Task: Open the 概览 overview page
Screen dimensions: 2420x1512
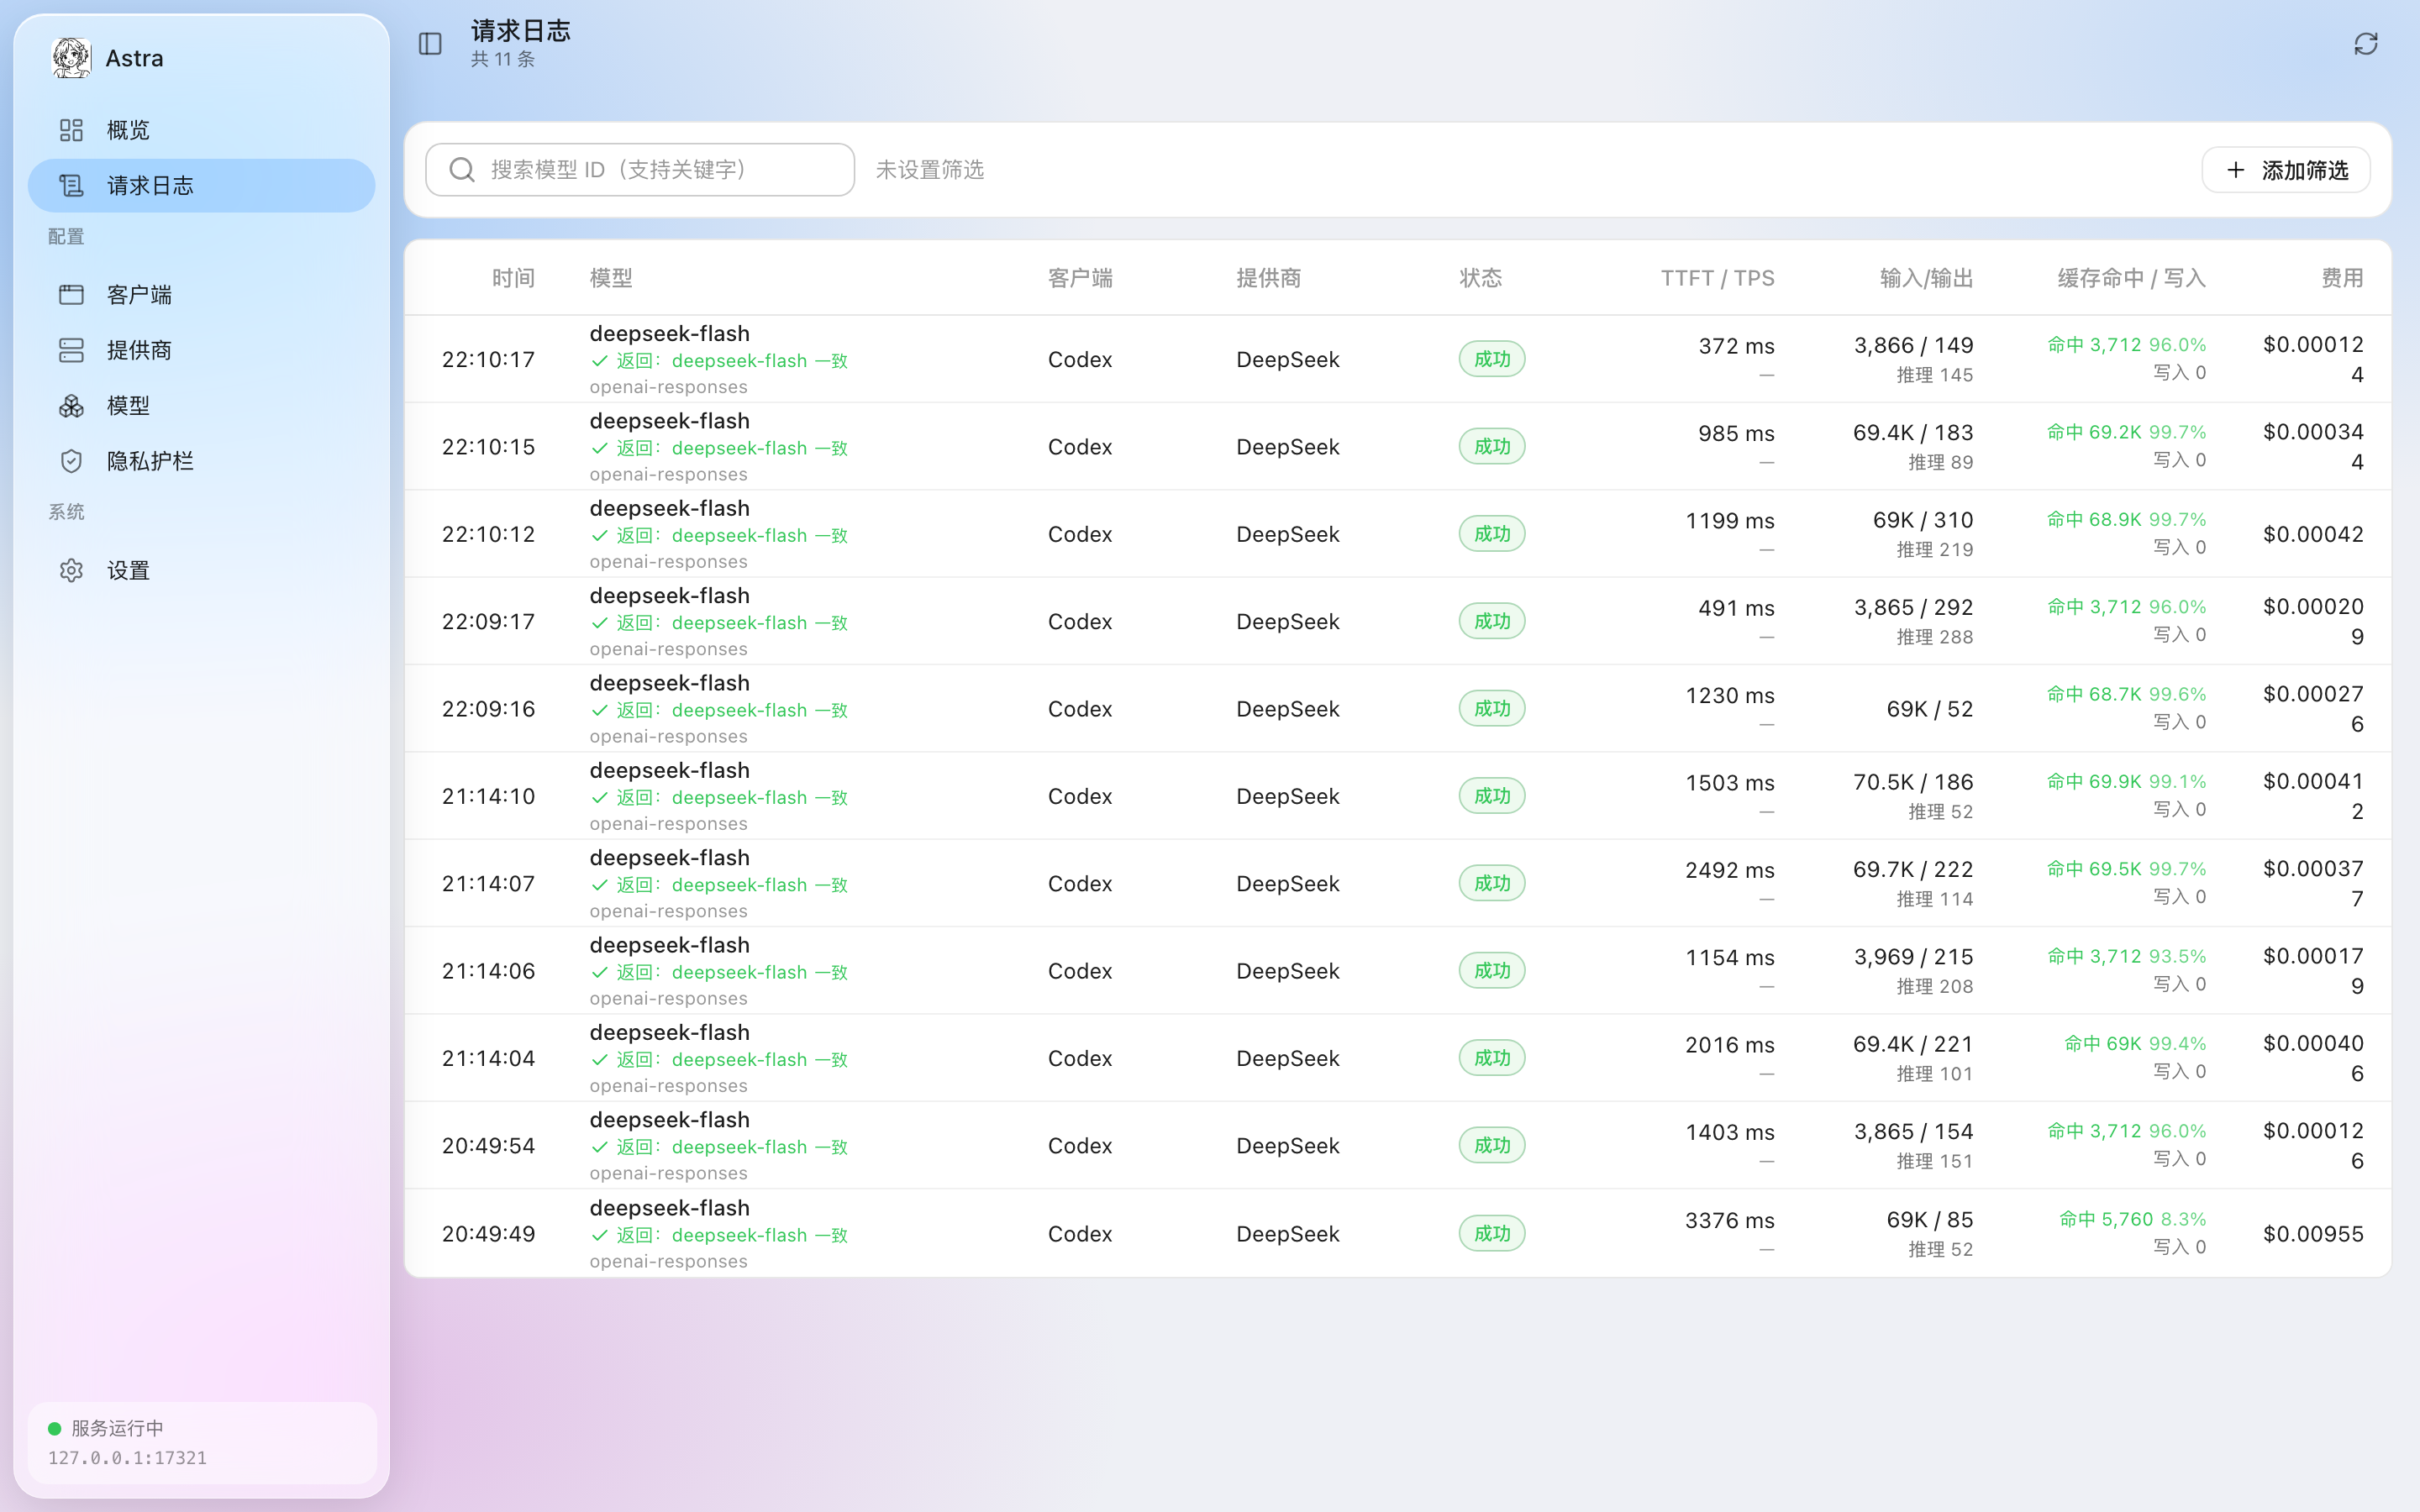Action: 201,130
